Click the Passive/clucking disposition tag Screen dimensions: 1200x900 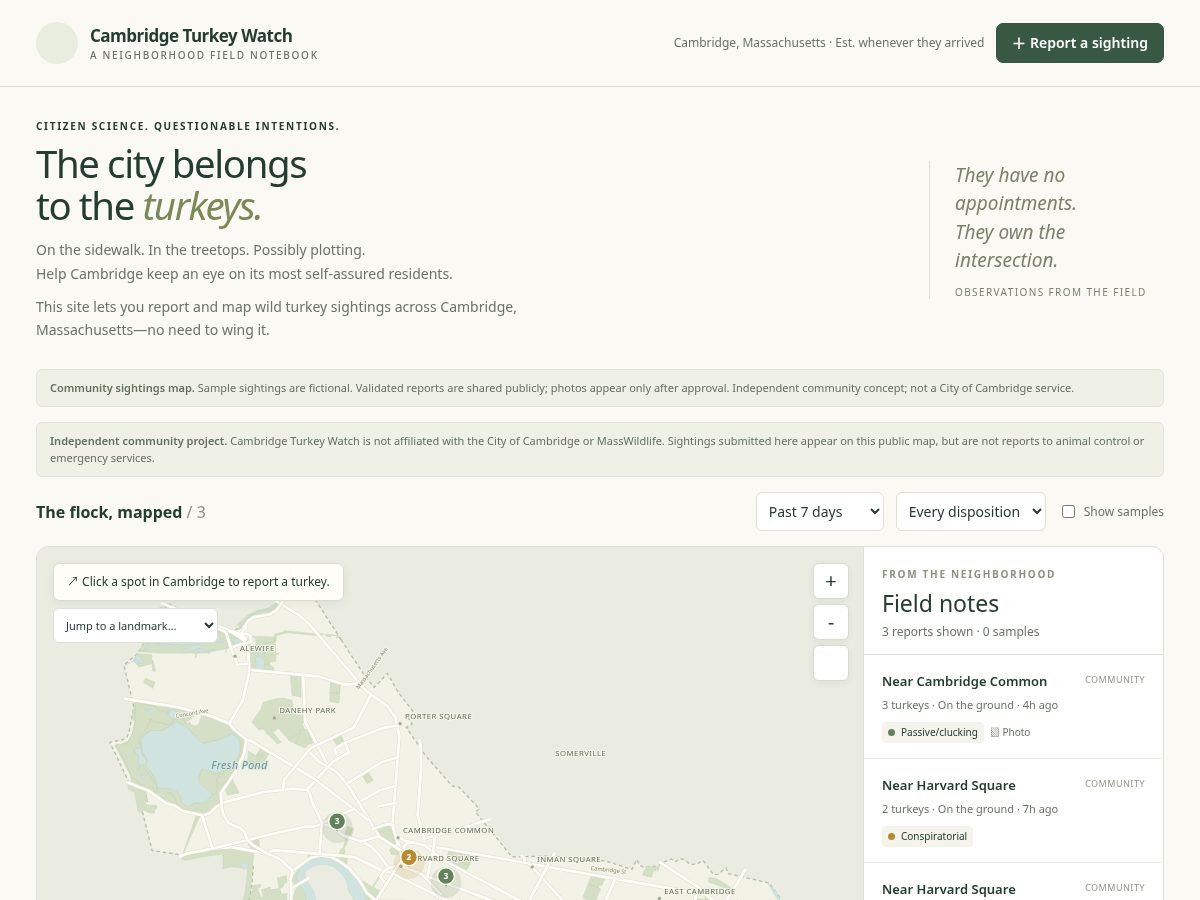point(933,732)
